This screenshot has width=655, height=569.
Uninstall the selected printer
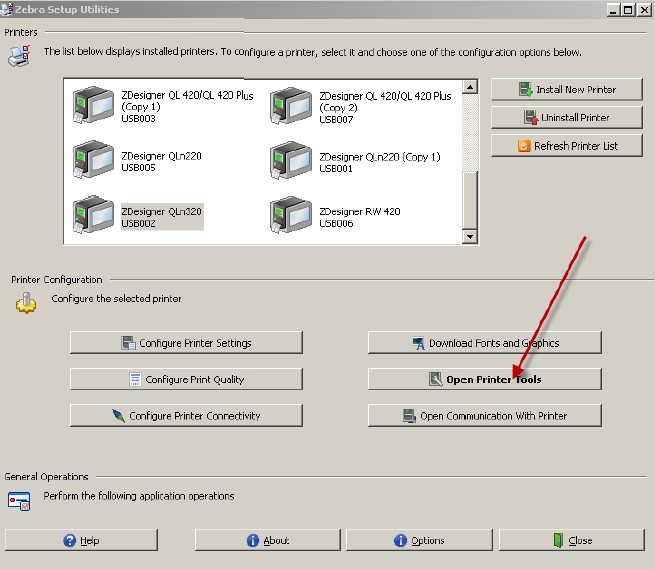(567, 118)
